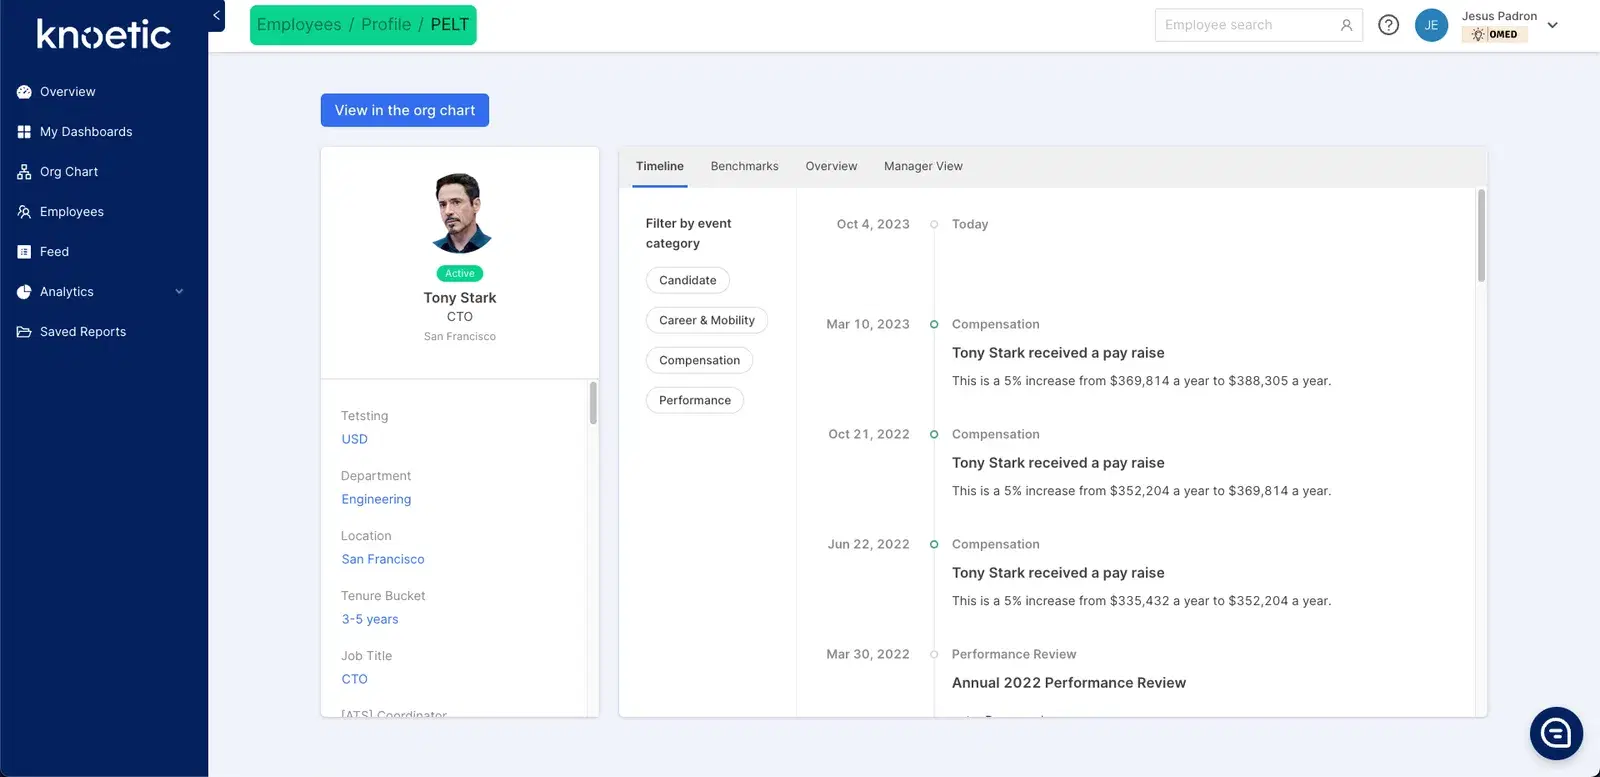Open the help question mark icon

1388,25
